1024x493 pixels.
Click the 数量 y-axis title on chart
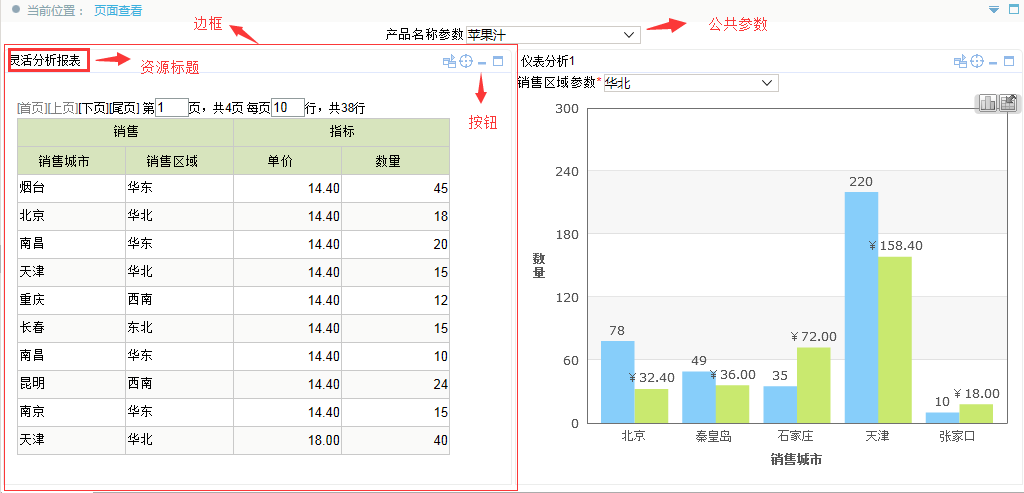(539, 265)
